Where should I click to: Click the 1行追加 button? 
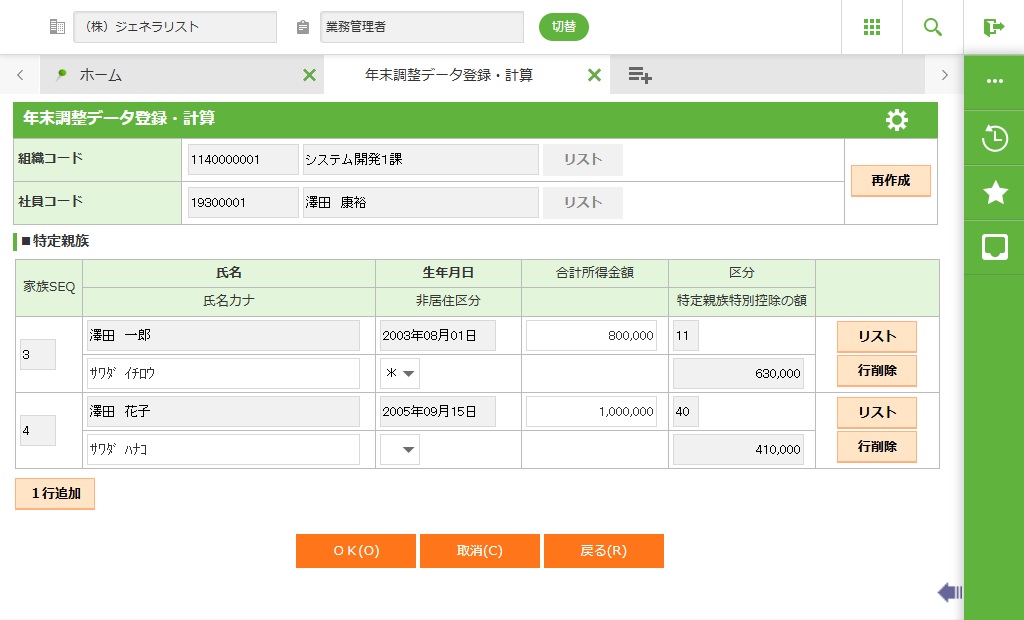(55, 493)
